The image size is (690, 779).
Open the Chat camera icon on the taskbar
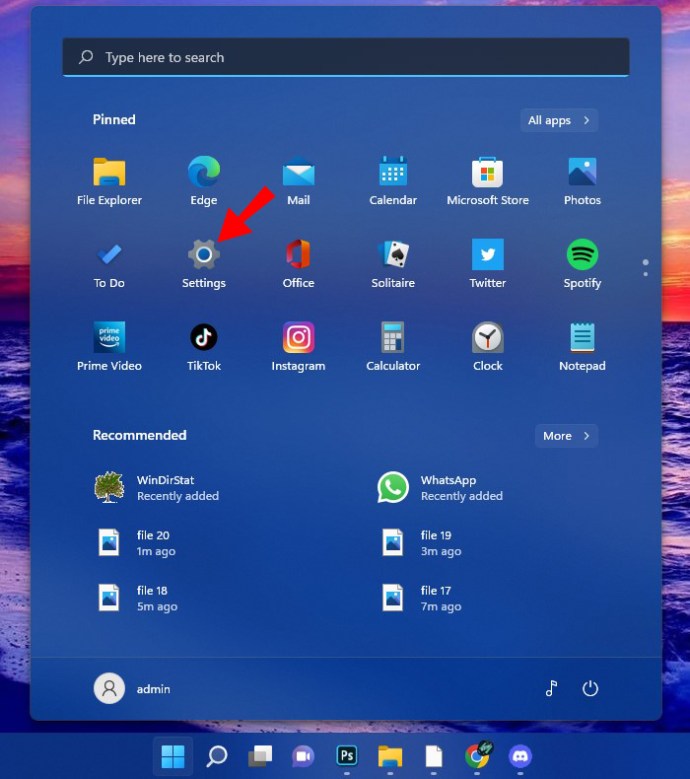304,756
